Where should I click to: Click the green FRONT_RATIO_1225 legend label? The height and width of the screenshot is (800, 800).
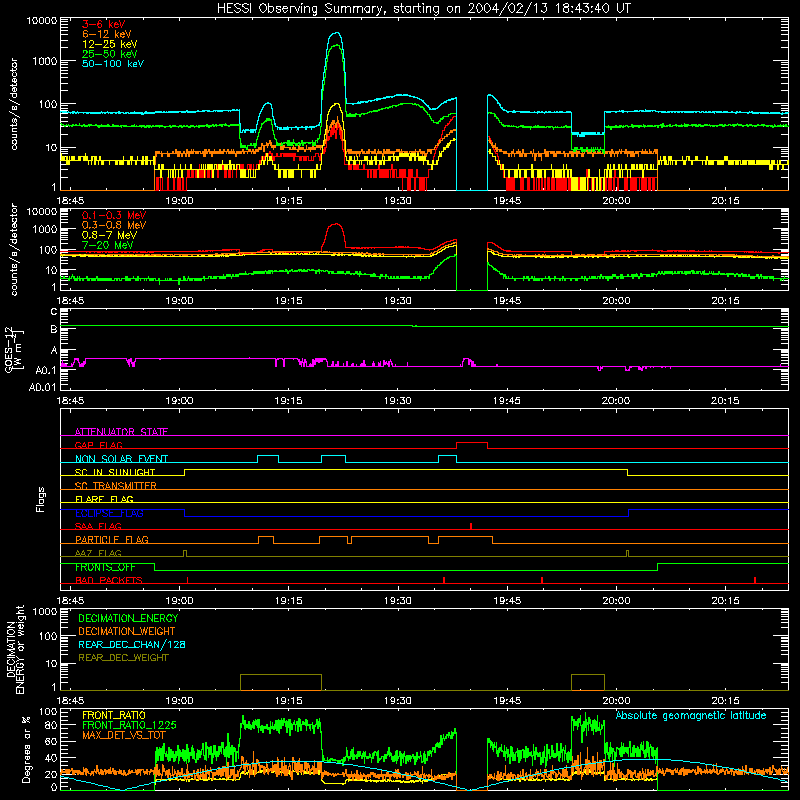click(x=129, y=725)
